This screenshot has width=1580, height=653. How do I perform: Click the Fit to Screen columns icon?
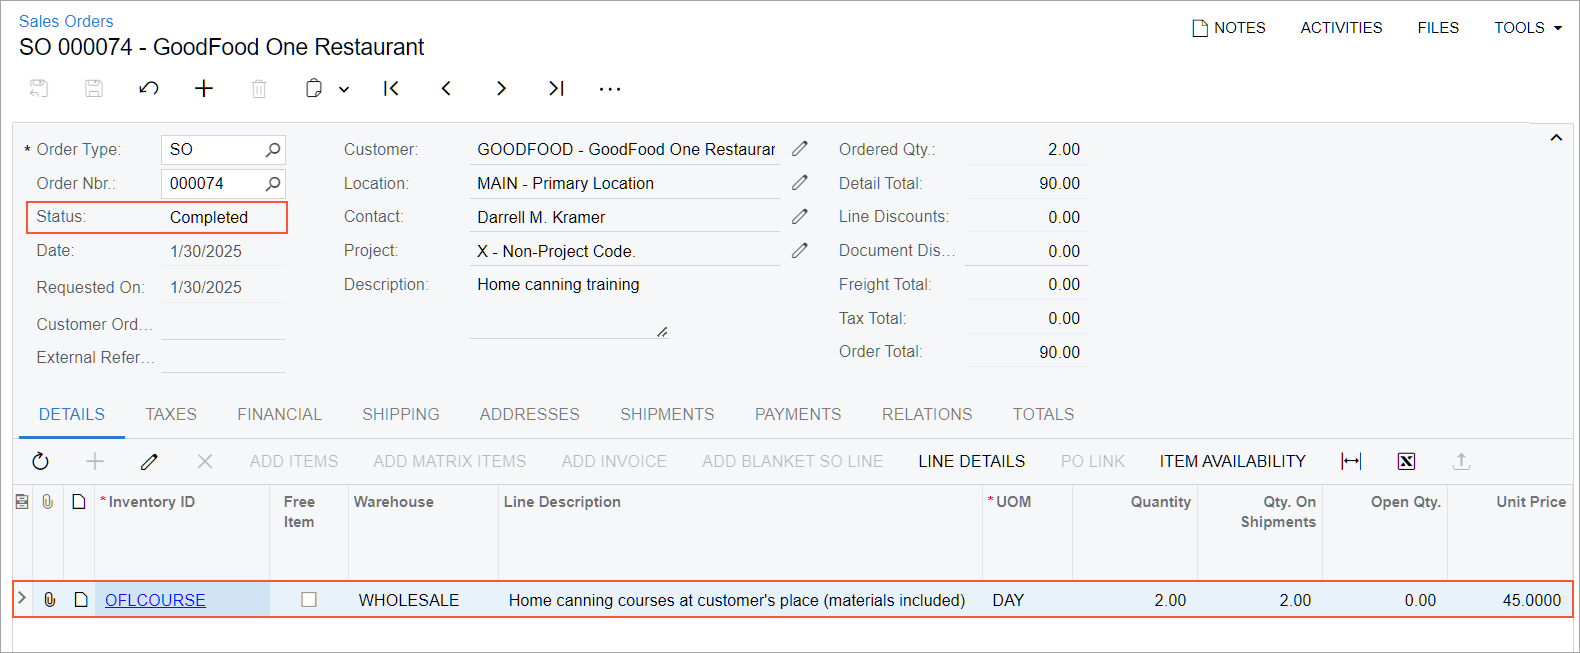[1351, 461]
